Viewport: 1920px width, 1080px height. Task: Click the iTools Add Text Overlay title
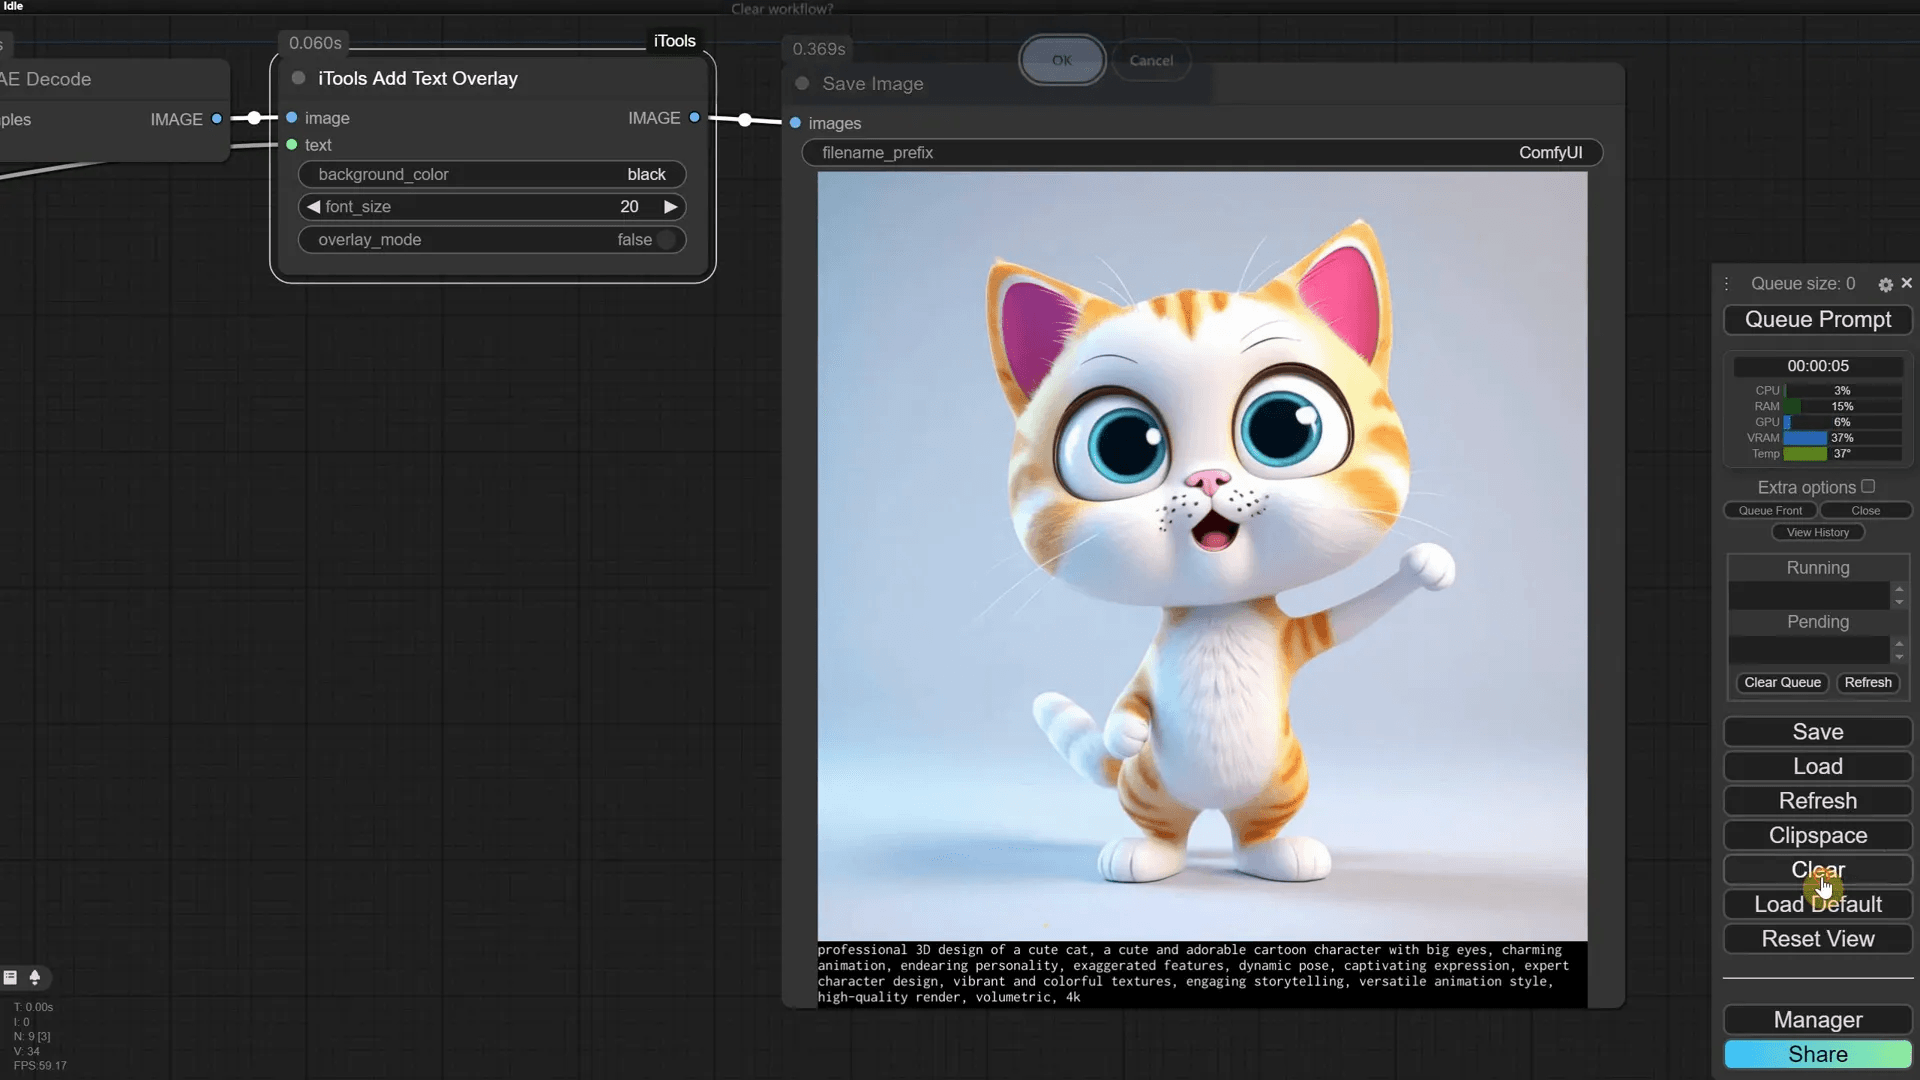(418, 78)
